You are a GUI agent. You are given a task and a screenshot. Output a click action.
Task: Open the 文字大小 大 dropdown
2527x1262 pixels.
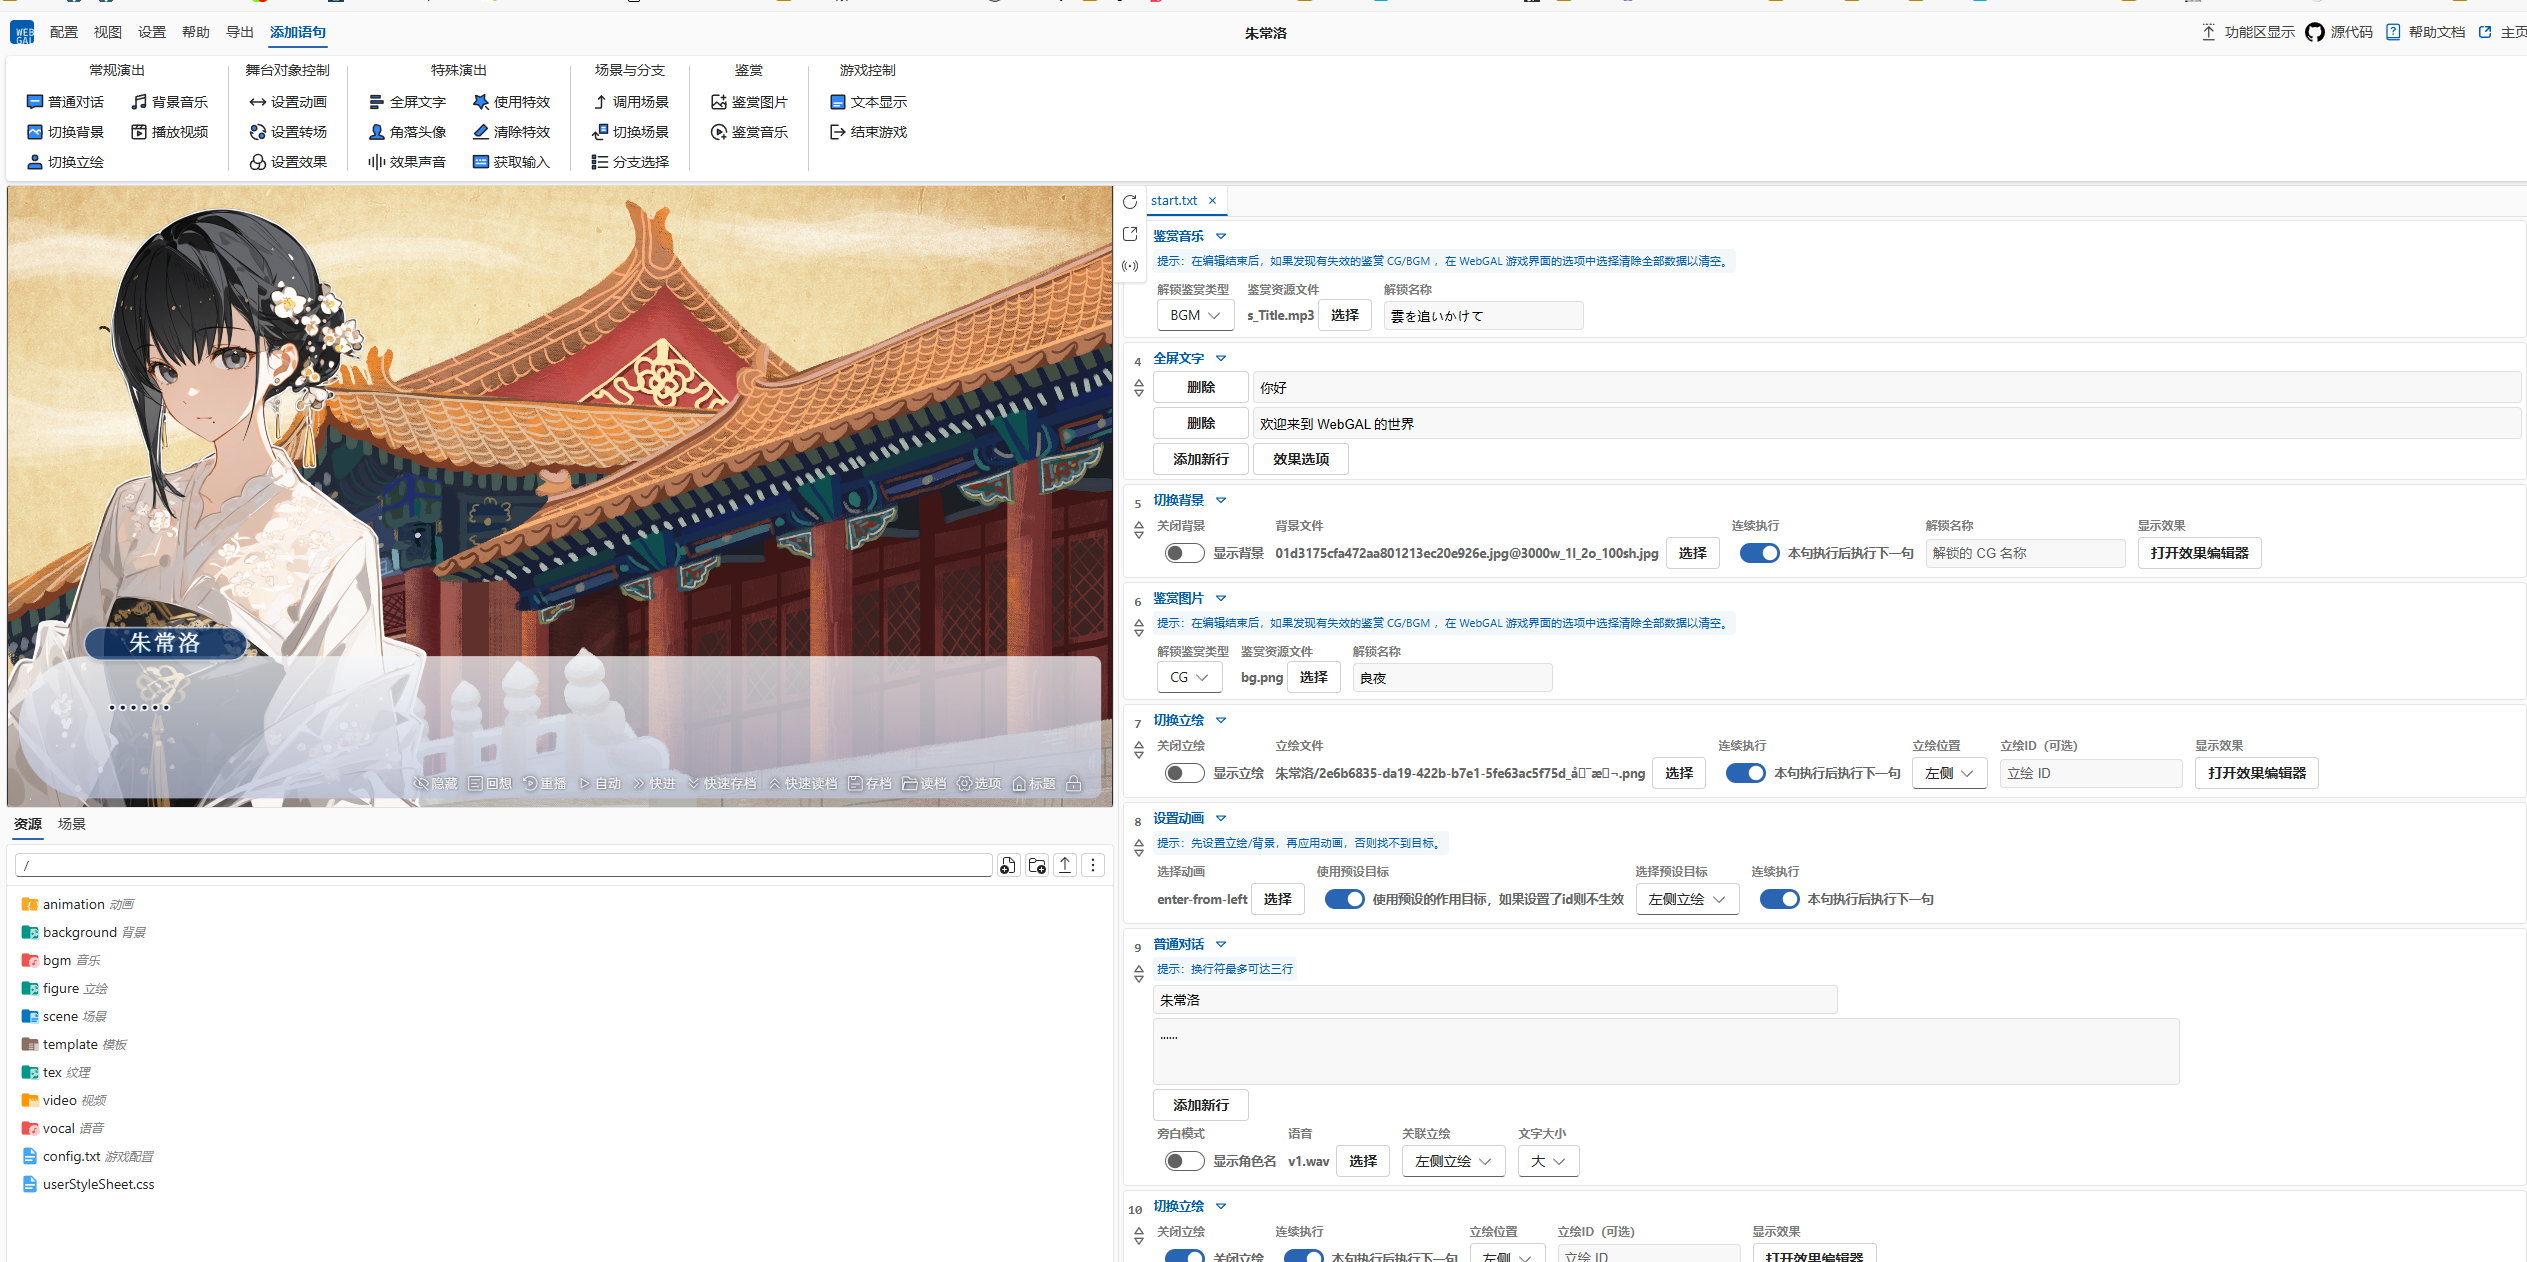pyautogui.click(x=1548, y=1161)
